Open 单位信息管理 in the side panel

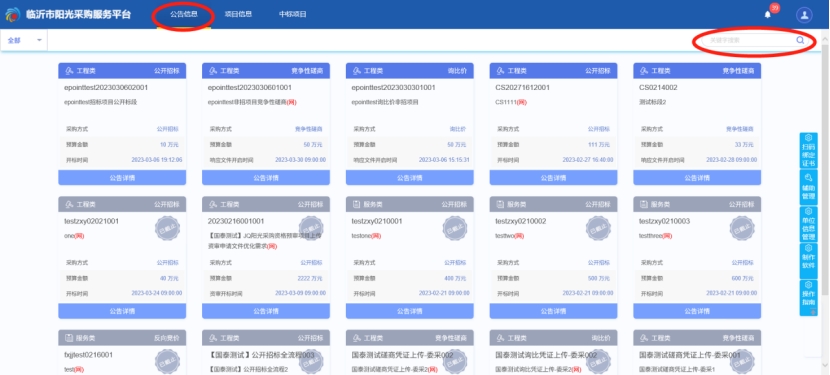pyautogui.click(x=808, y=224)
